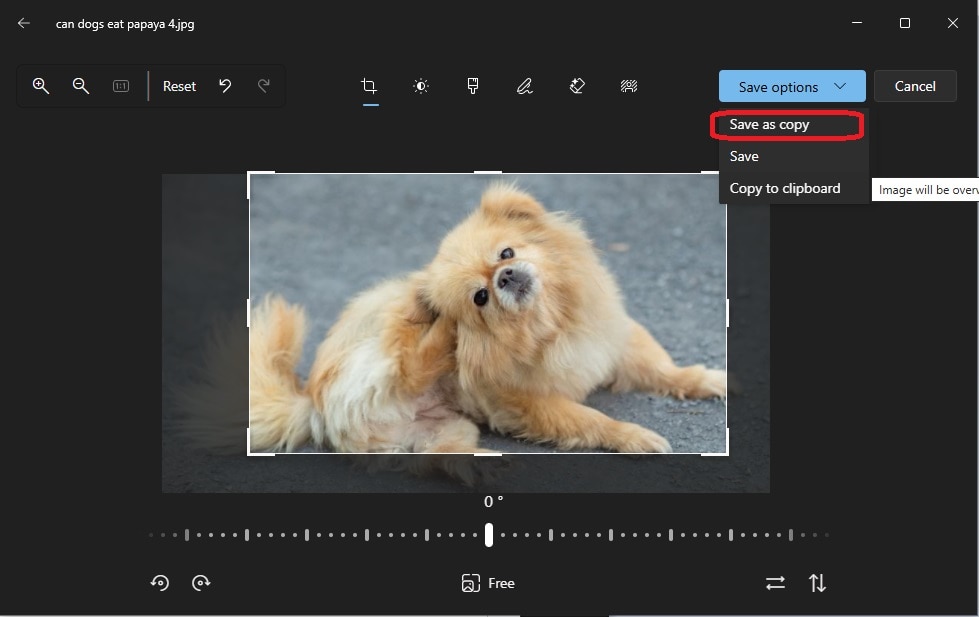Image resolution: width=979 pixels, height=617 pixels.
Task: Redo the last edit
Action: point(263,86)
